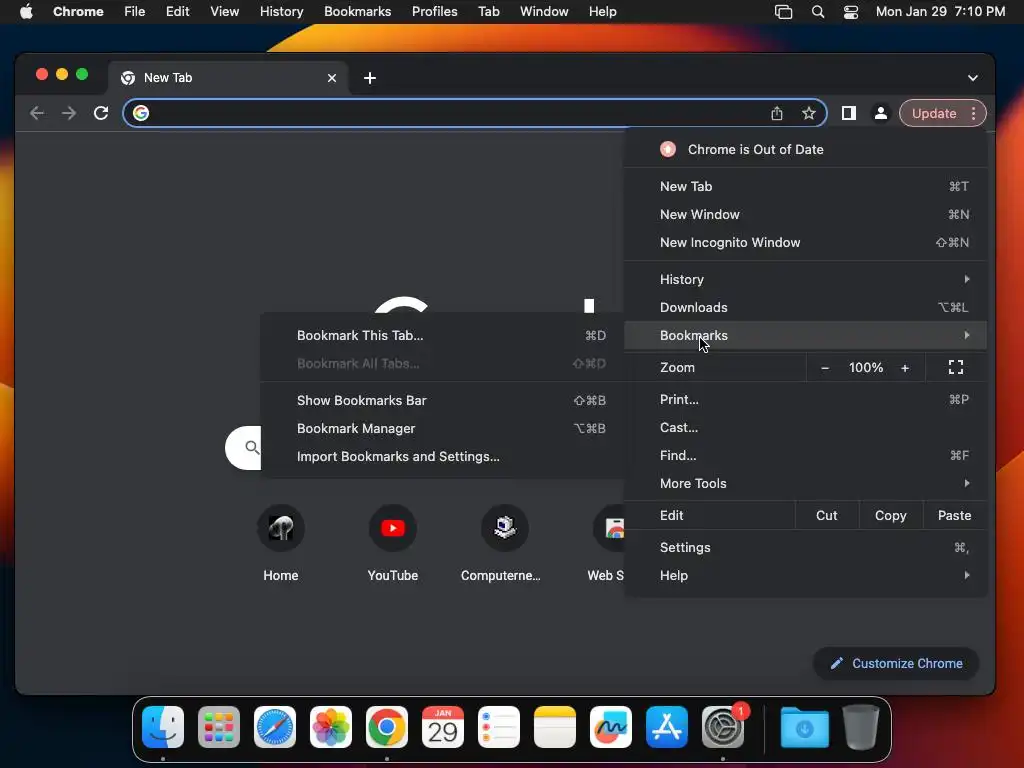Click the forward navigation arrow
Screen dimensions: 1024x768
(69, 113)
